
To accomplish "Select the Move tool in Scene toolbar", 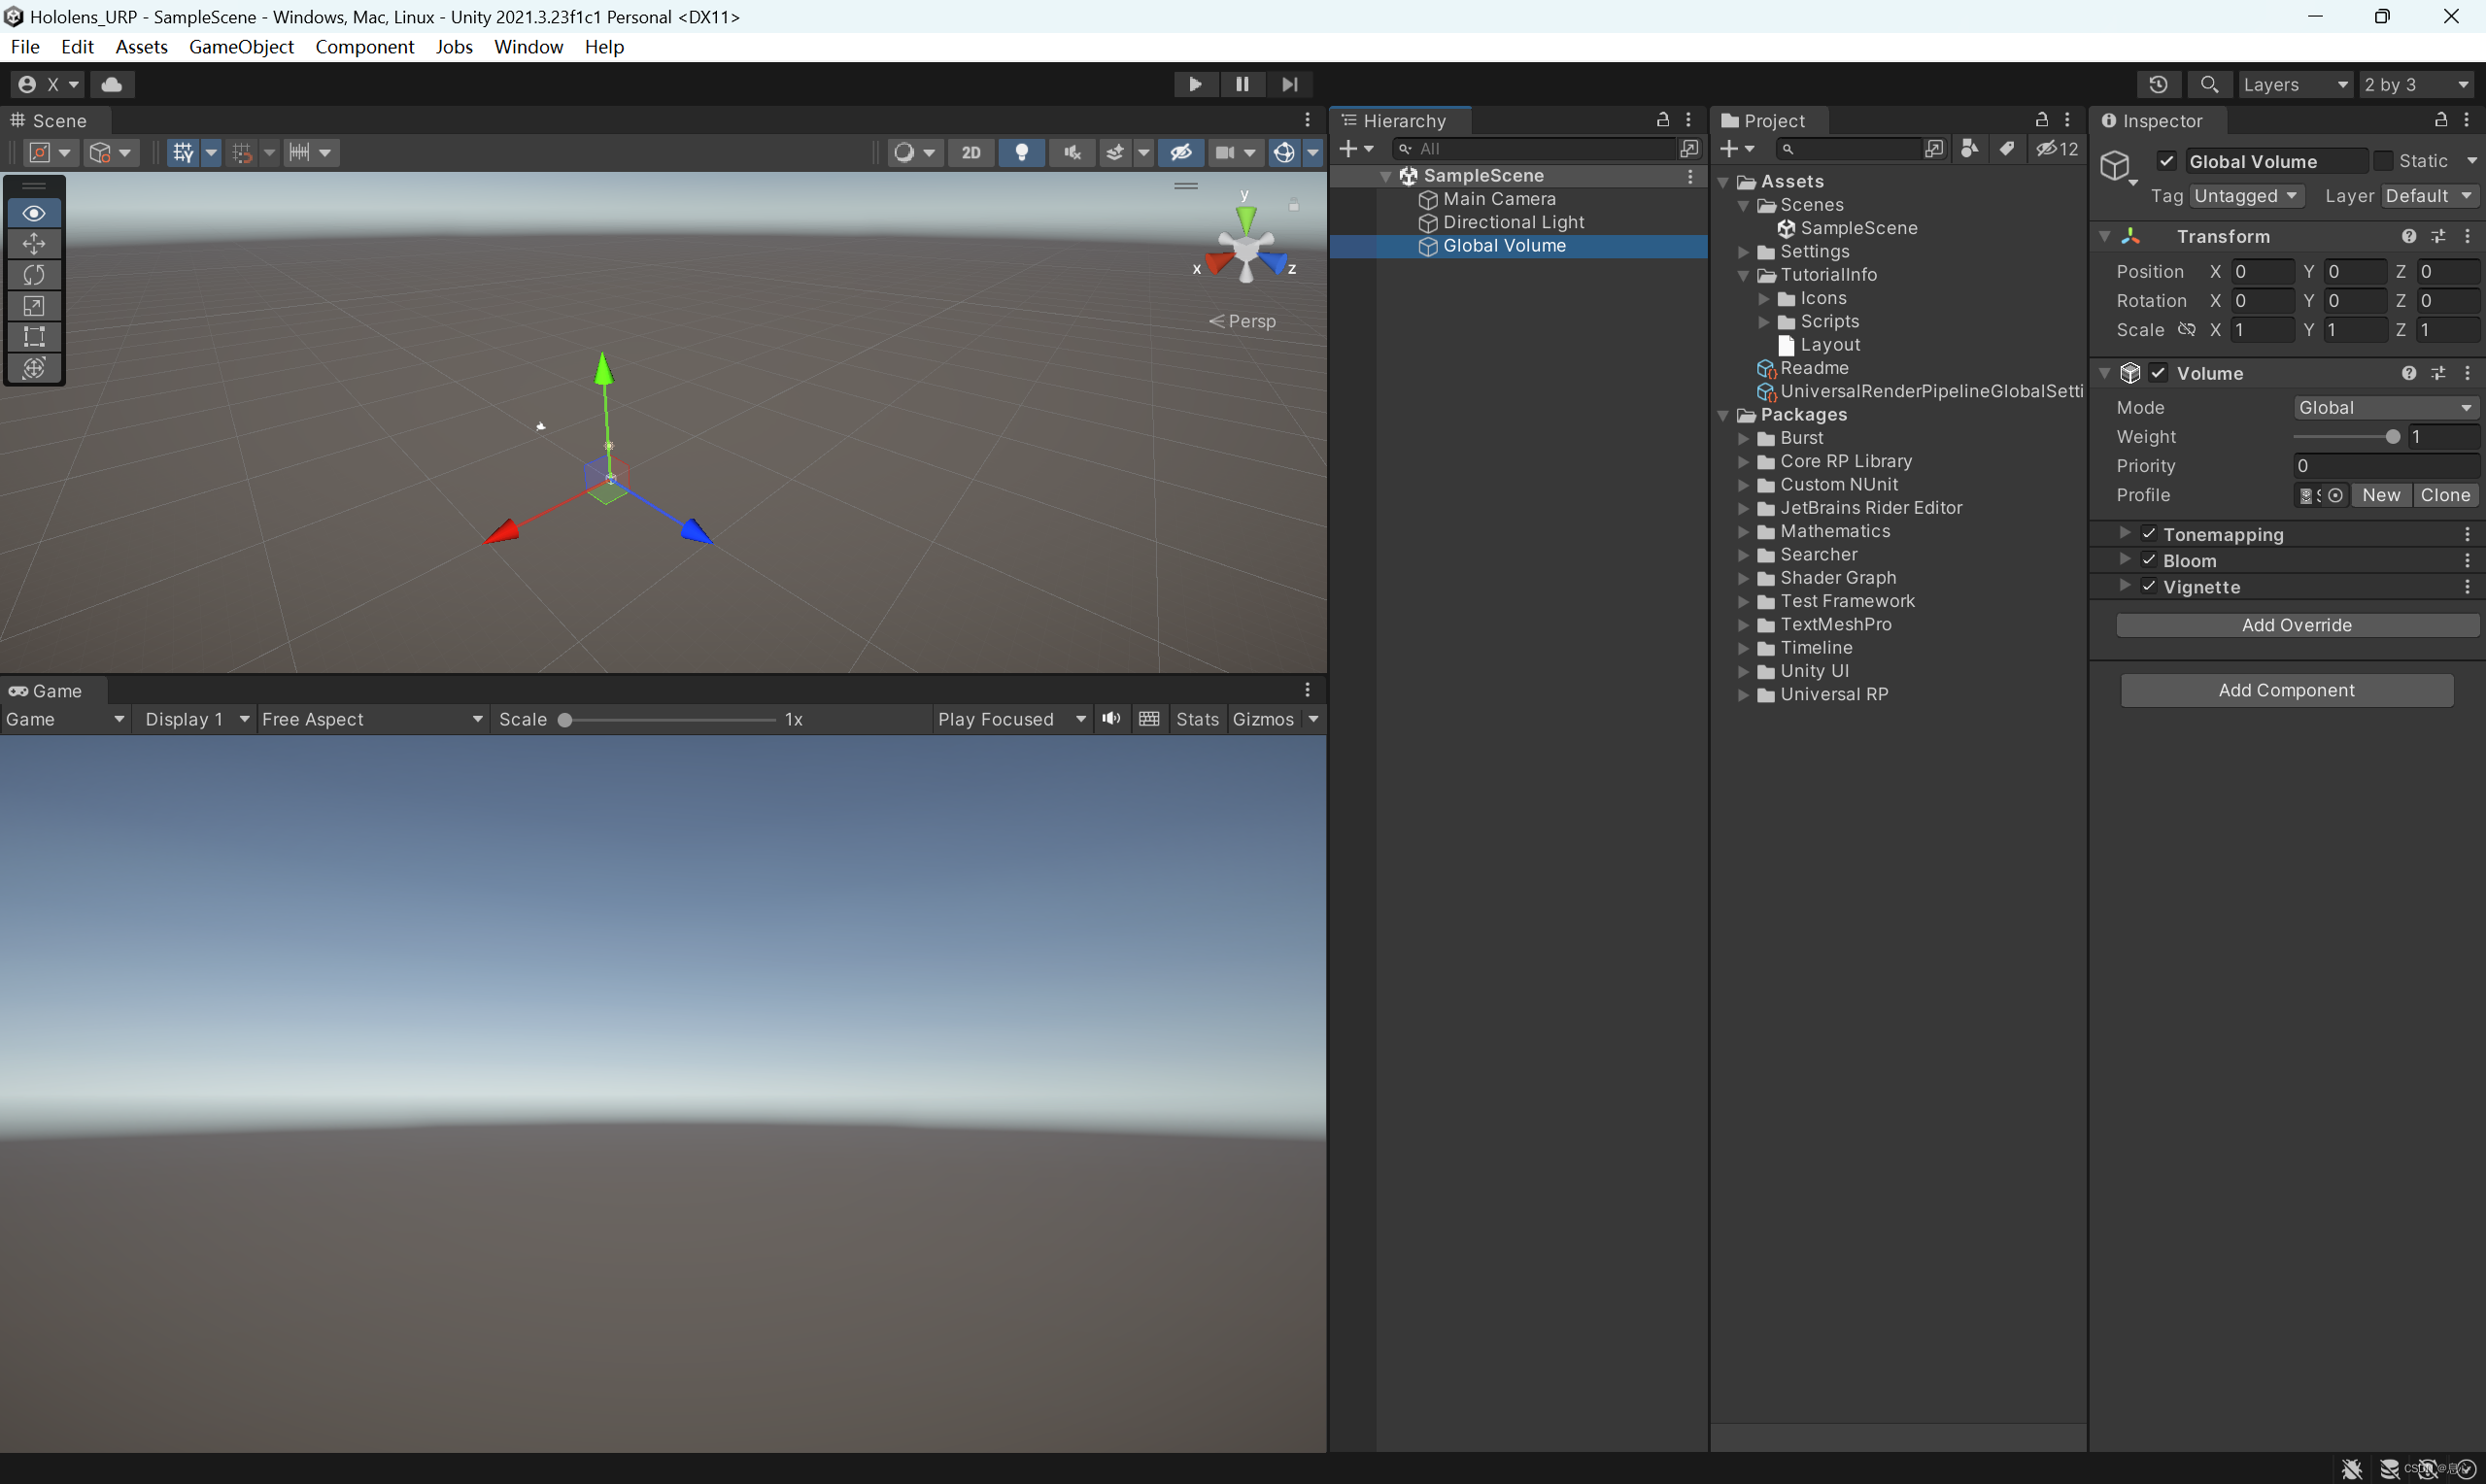I will point(34,244).
